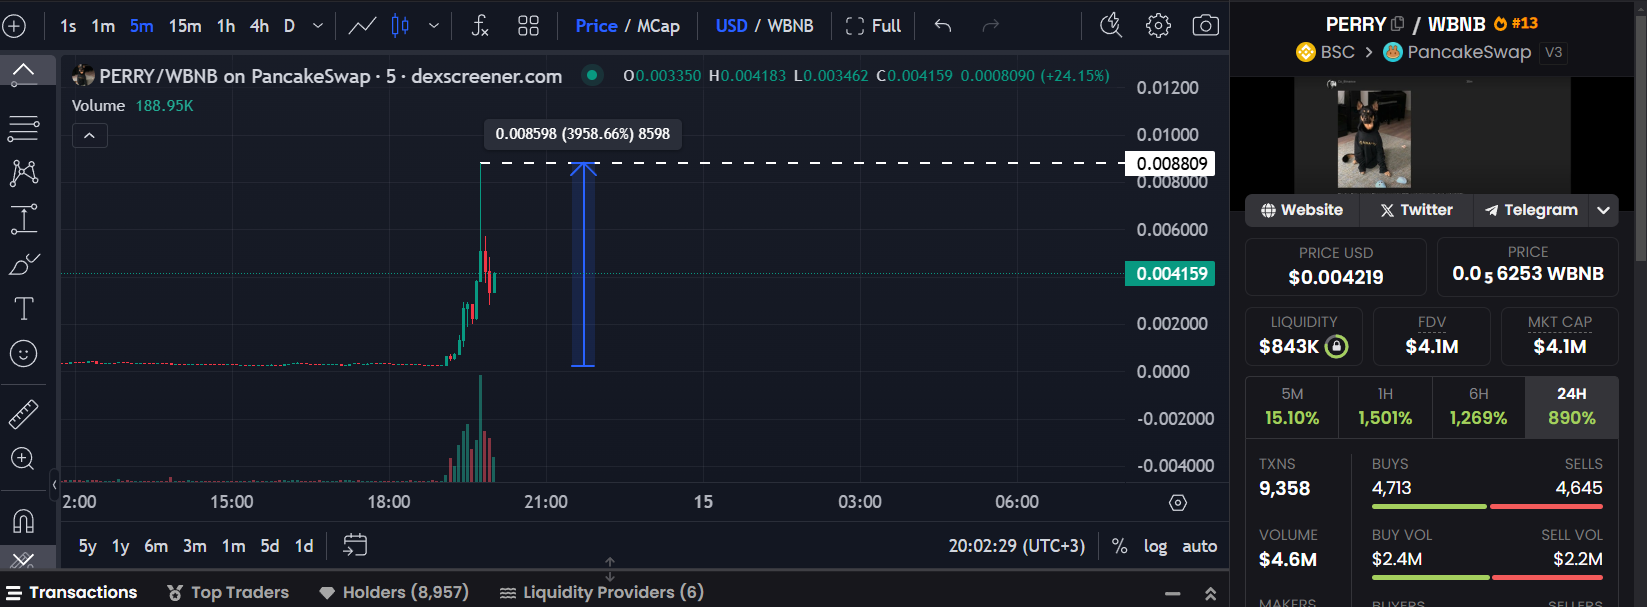Open the timezone selector 20:02:29 (UTC+3)
This screenshot has height=607, width=1647.
[1016, 546]
